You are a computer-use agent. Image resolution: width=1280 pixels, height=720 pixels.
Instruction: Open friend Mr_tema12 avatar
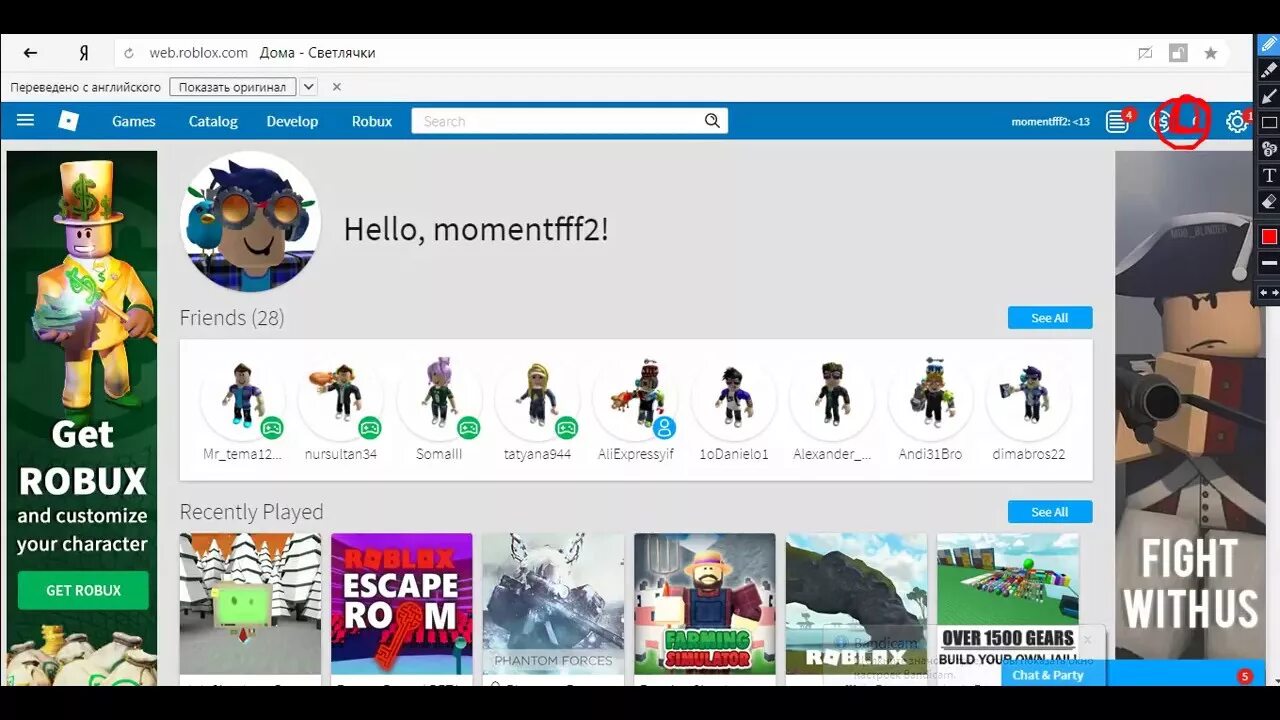coord(243,397)
